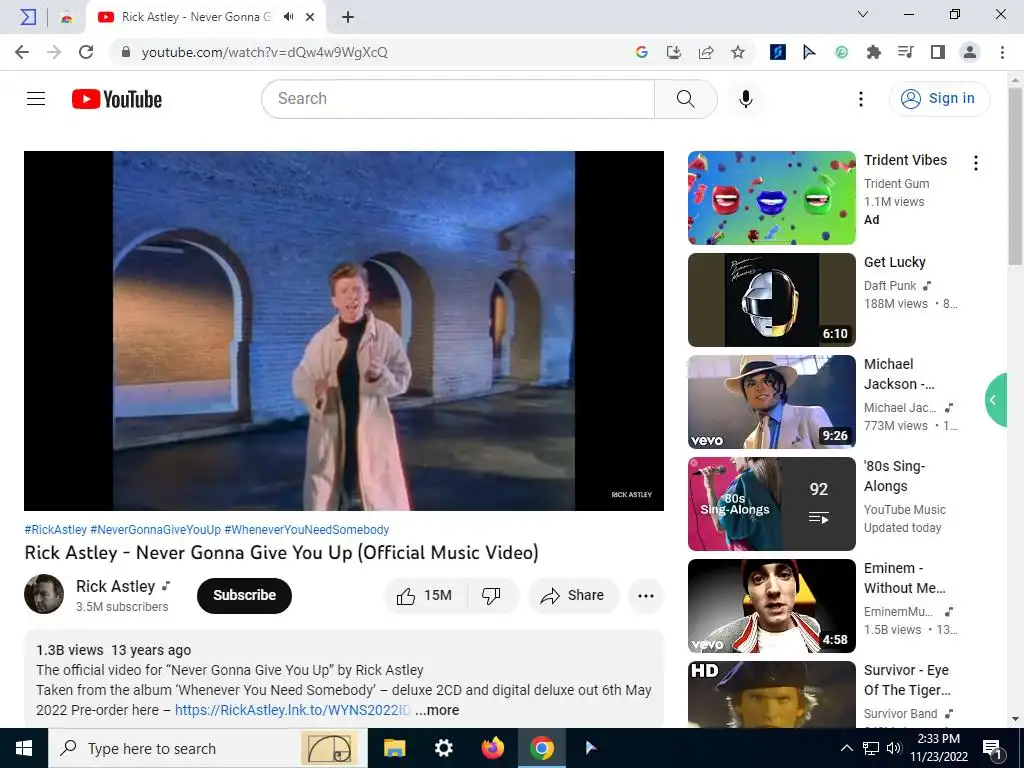
Task: Click the volume icon in system tray
Action: pyautogui.click(x=894, y=748)
